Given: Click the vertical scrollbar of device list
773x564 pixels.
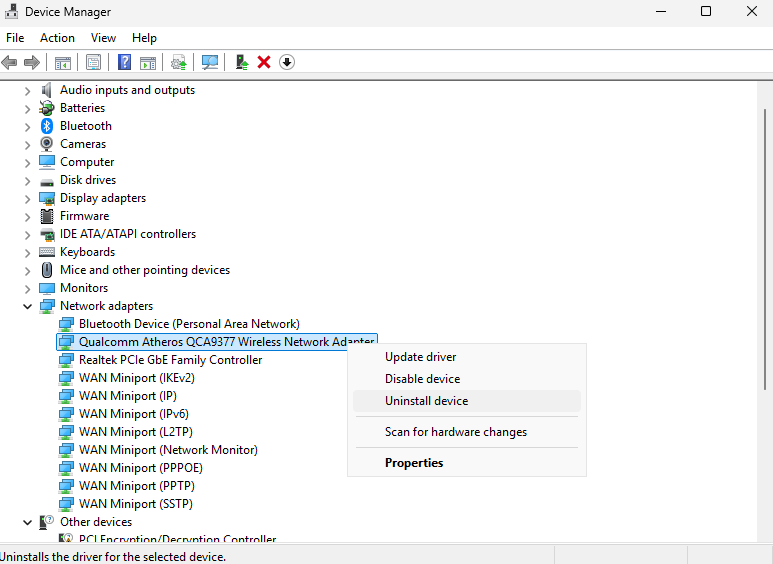Looking at the screenshot, I should click(765, 300).
